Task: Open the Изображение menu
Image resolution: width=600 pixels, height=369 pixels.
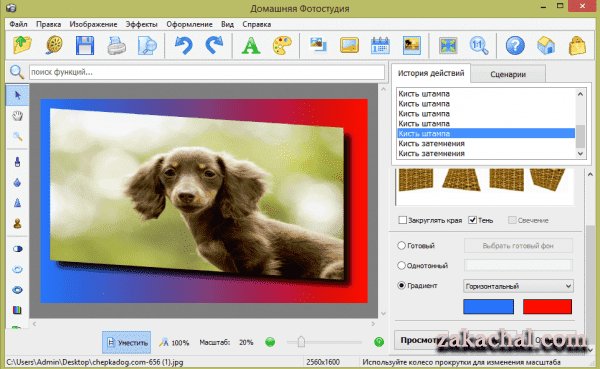Action: (93, 24)
